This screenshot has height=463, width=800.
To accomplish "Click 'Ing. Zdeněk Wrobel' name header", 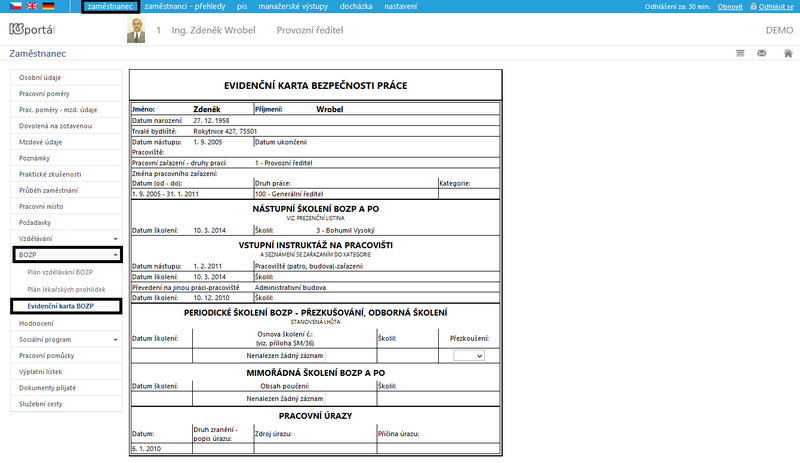I will [x=213, y=30].
